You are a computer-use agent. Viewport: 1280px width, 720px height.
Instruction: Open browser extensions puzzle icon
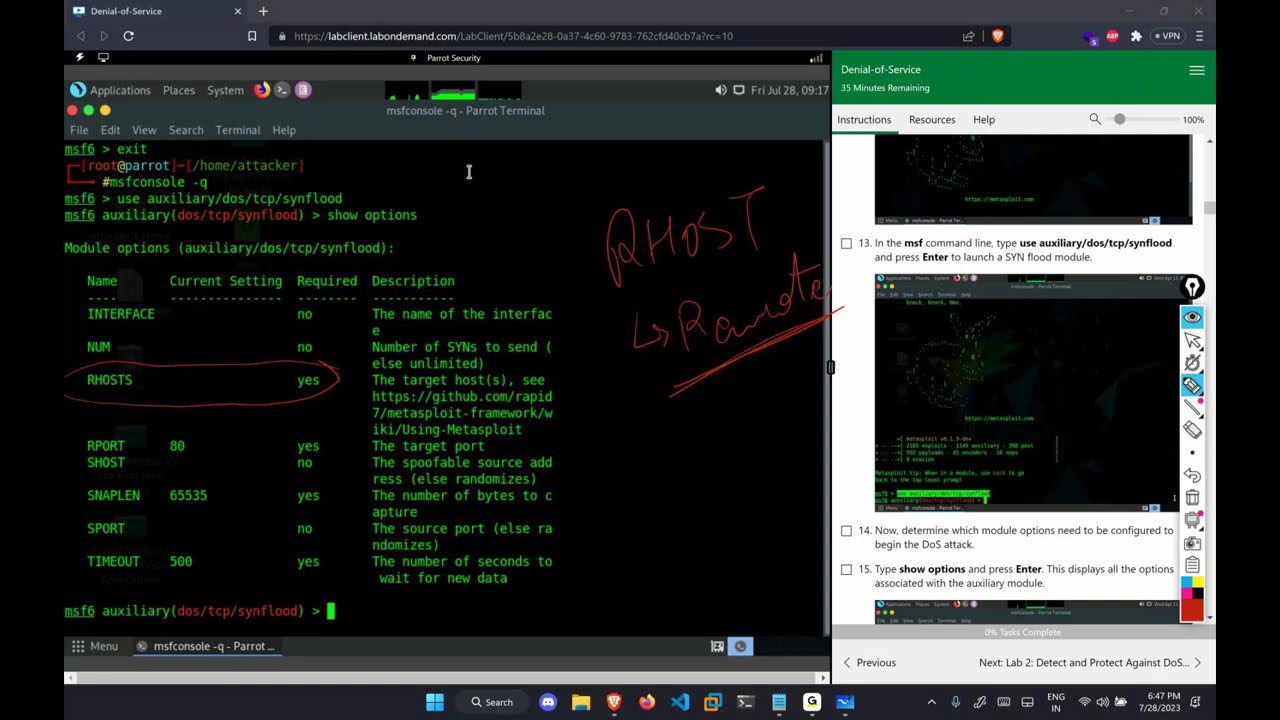tap(1136, 36)
